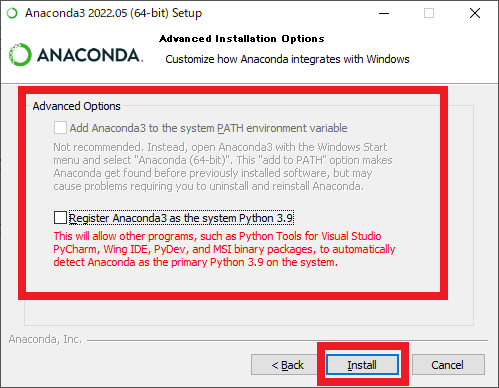Click the 'Customize how Anaconda integrates with Windows' subtitle
The height and width of the screenshot is (388, 499).
pos(287,59)
